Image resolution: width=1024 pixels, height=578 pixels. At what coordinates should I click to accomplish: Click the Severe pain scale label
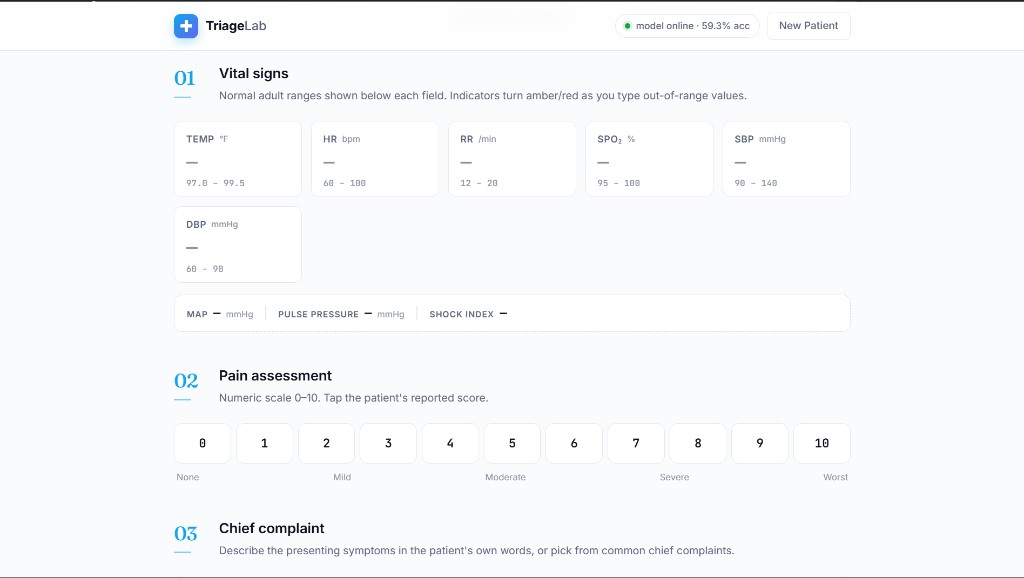point(675,477)
